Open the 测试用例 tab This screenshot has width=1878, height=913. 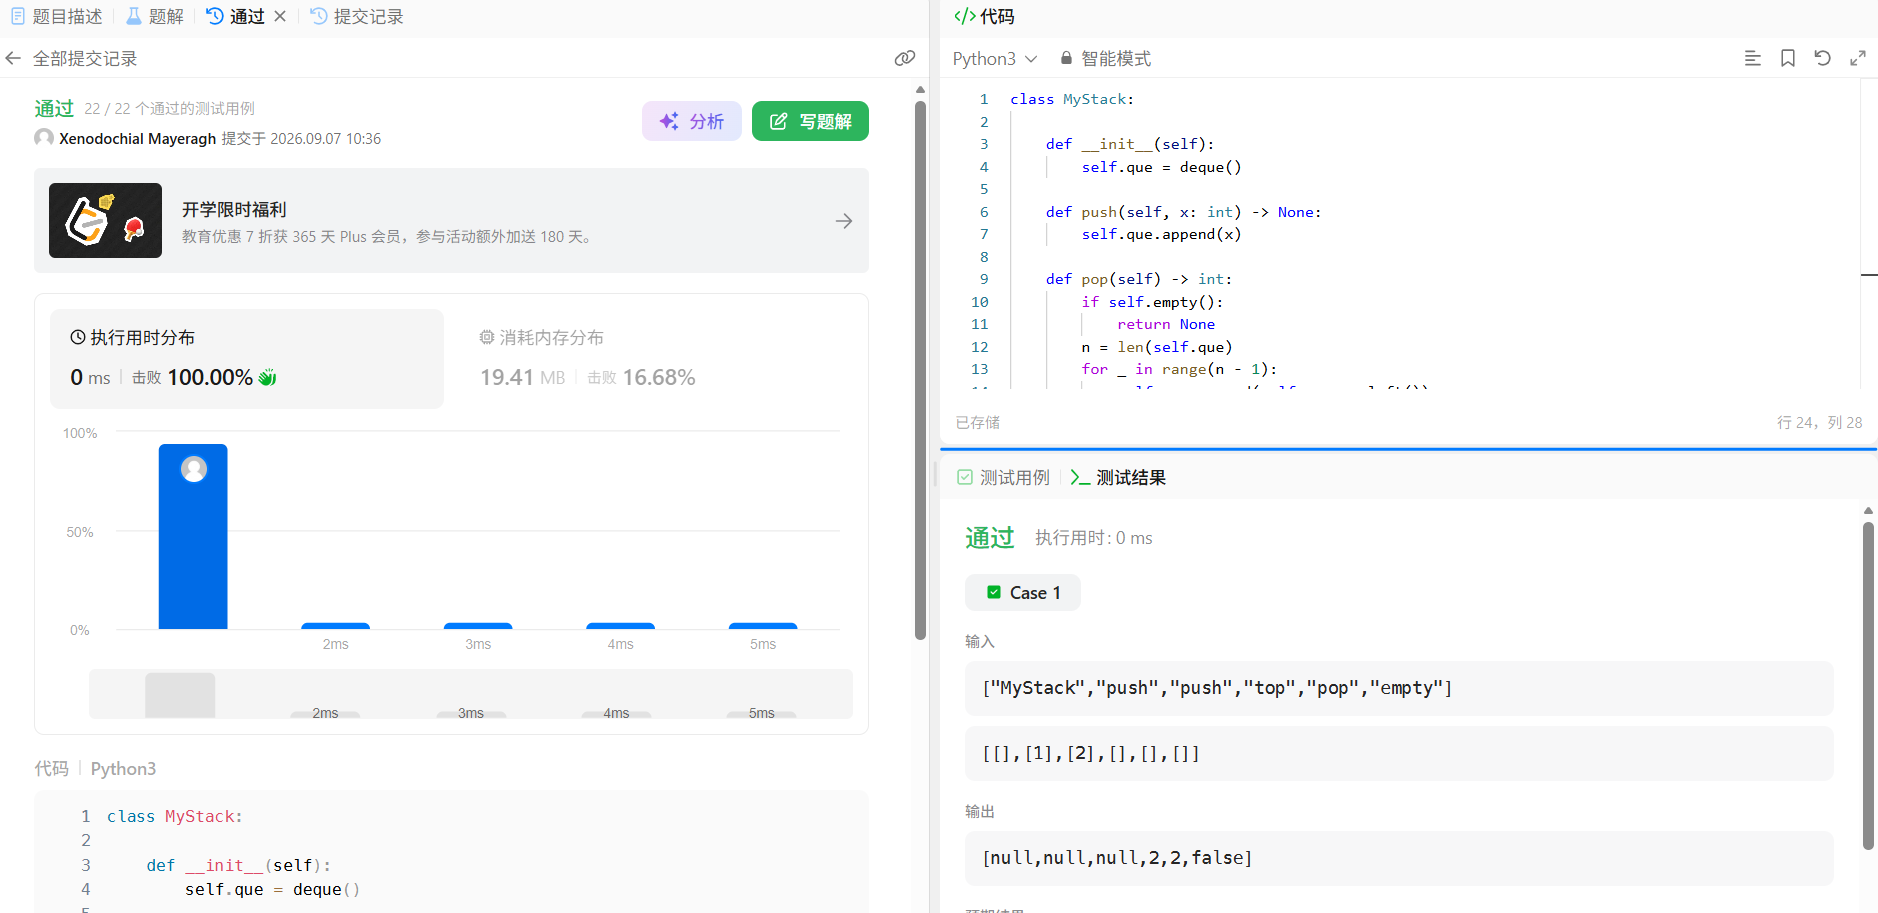[x=1004, y=477]
